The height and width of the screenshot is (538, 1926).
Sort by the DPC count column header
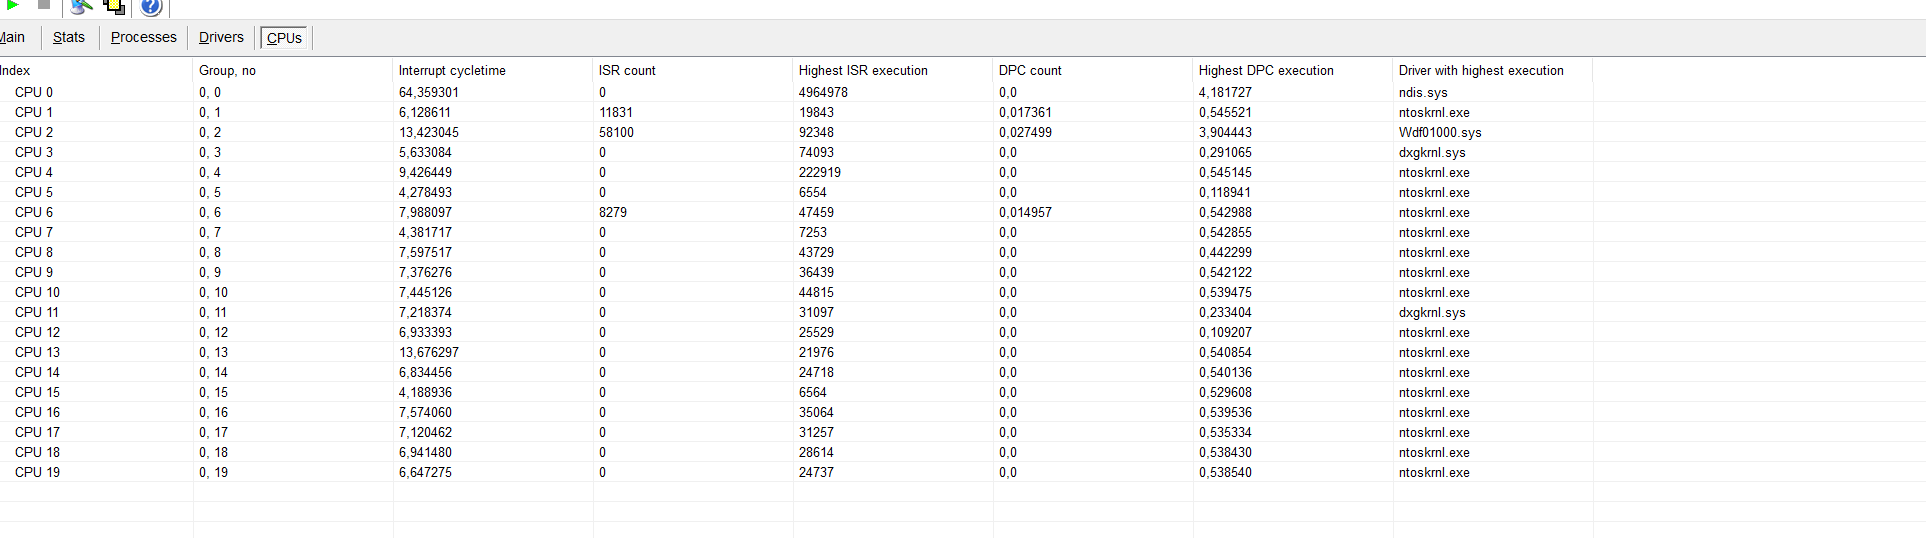(1093, 70)
